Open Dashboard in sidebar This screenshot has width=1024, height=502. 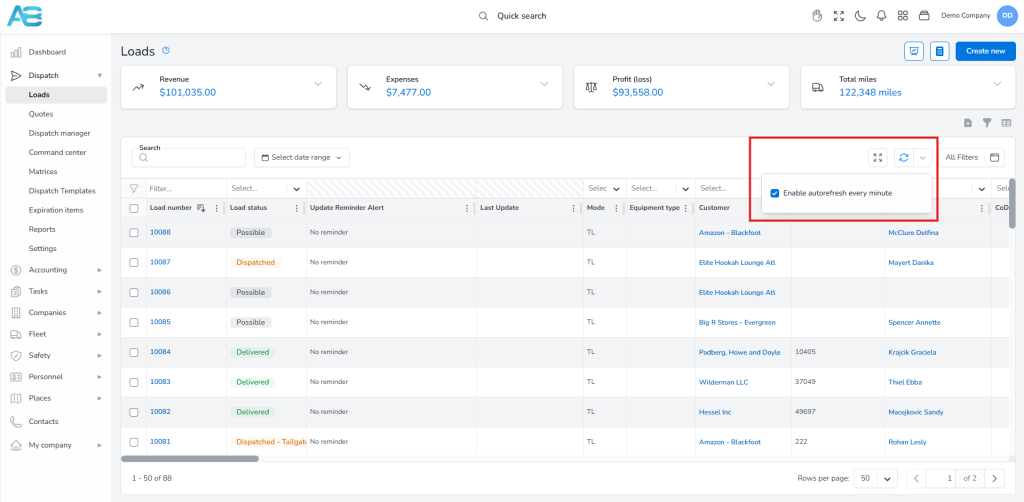pyautogui.click(x=47, y=52)
